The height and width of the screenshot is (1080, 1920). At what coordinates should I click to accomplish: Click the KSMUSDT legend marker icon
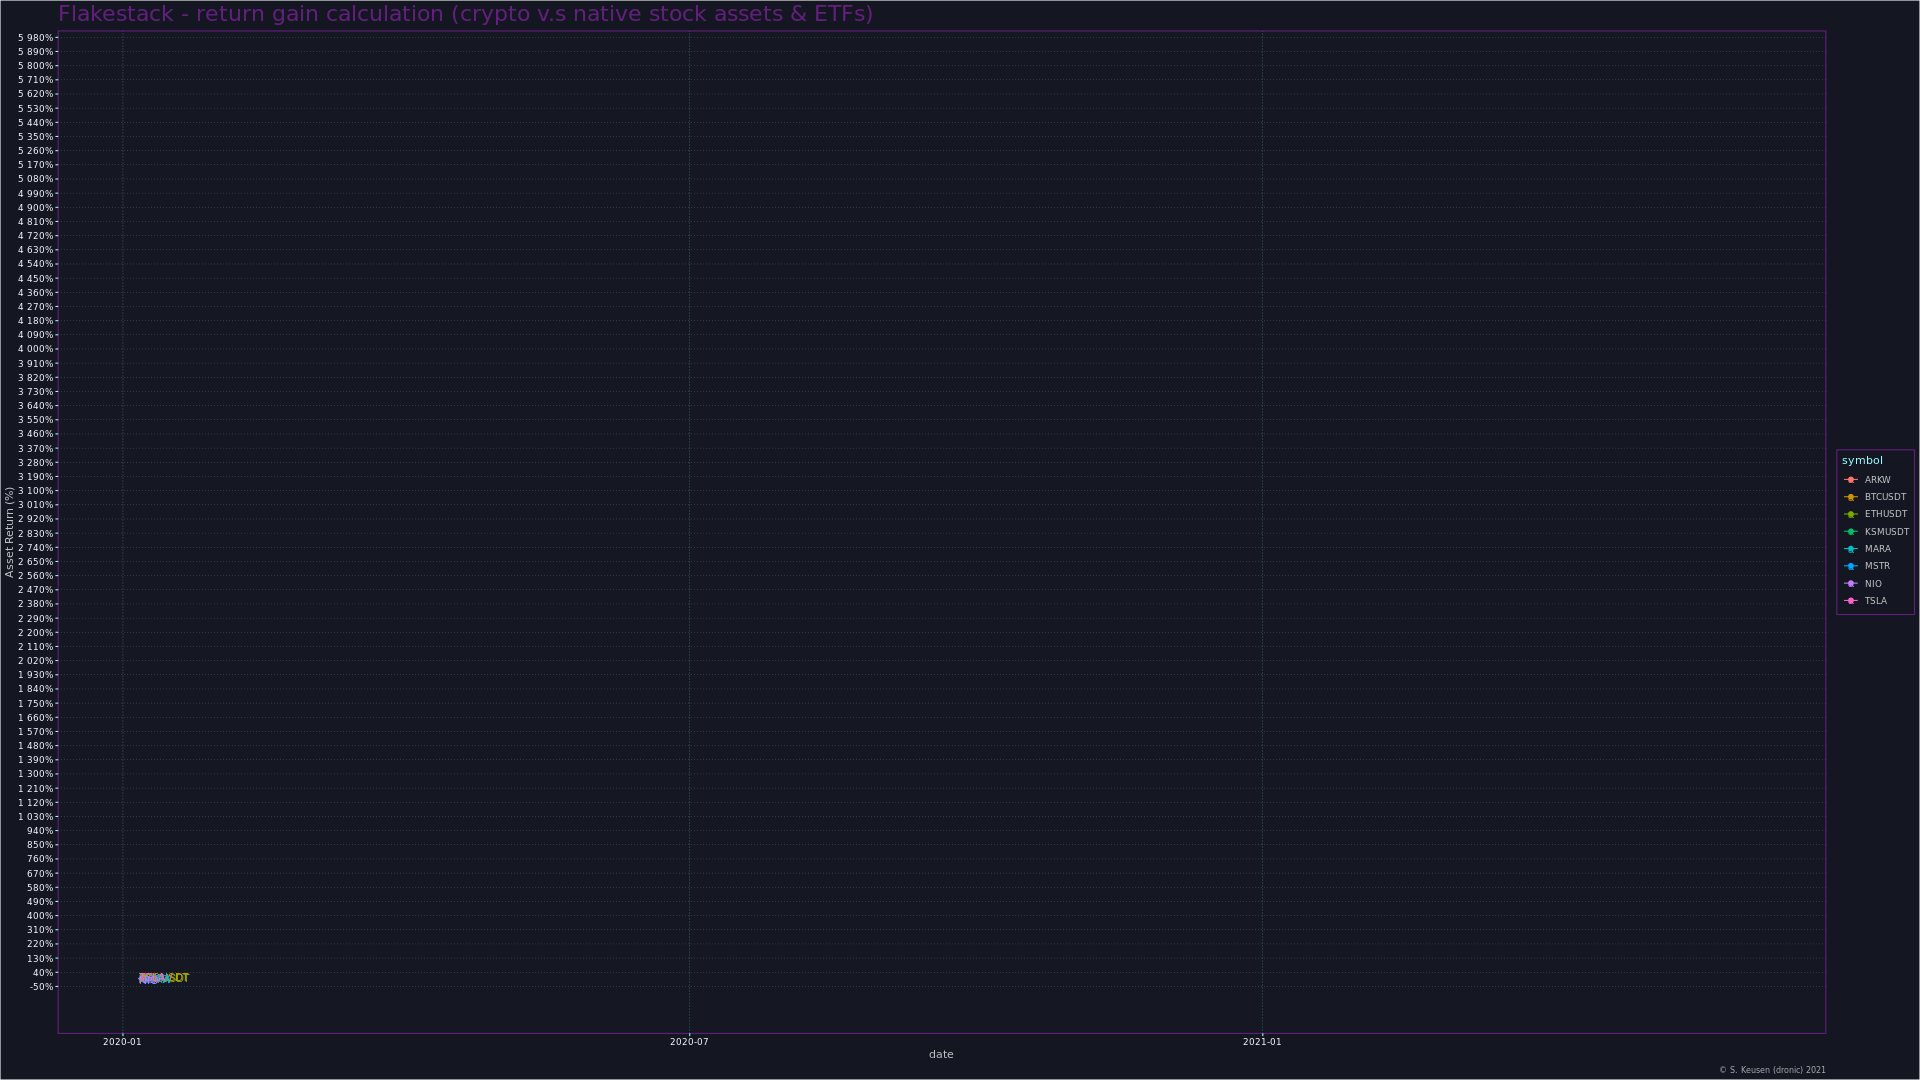coord(1851,532)
